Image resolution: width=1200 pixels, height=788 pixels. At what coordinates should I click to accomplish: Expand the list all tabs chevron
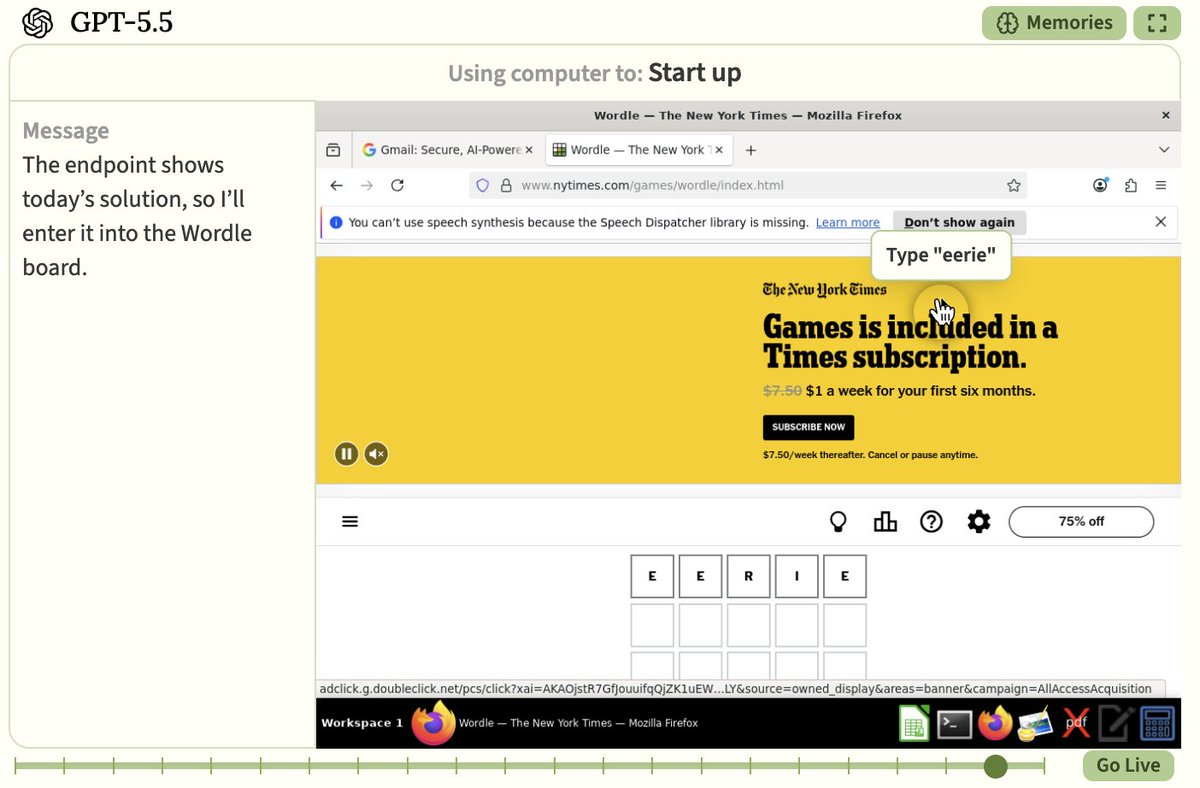(1164, 150)
